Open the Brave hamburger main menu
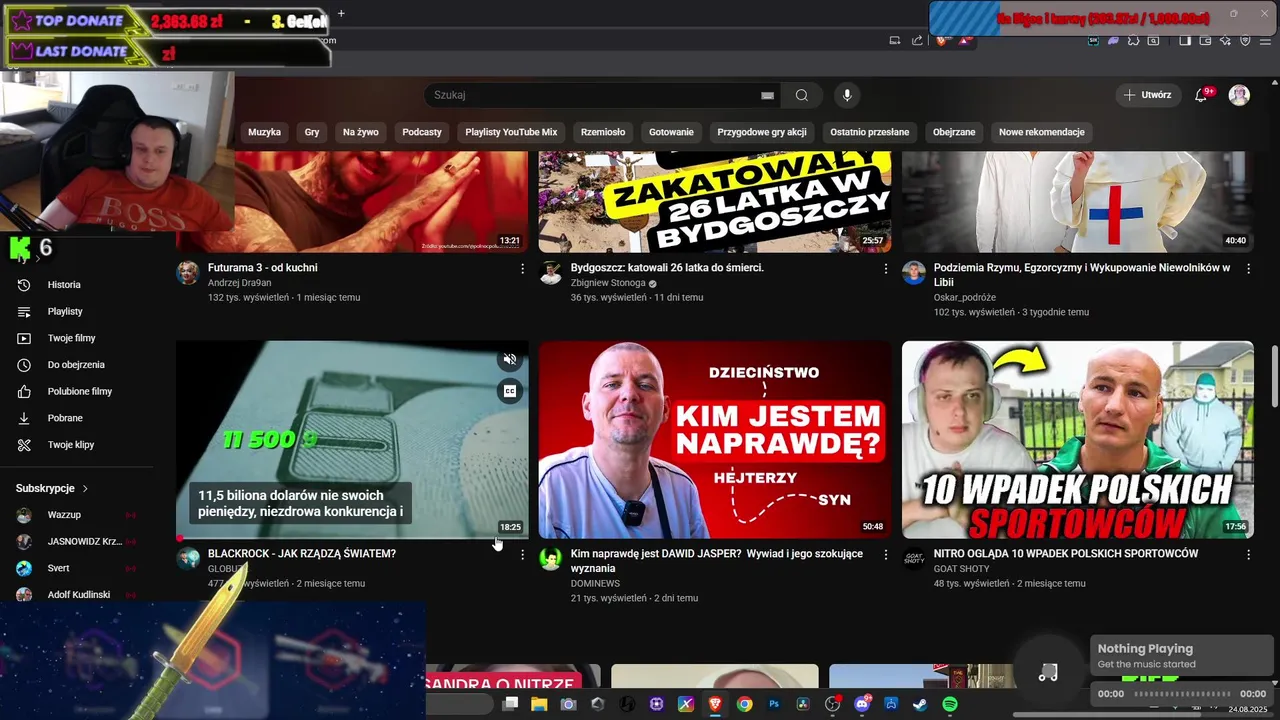 click(1265, 40)
